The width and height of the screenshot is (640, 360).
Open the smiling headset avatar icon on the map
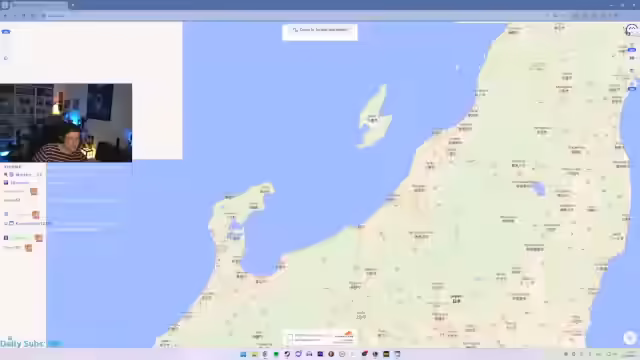tap(631, 29)
